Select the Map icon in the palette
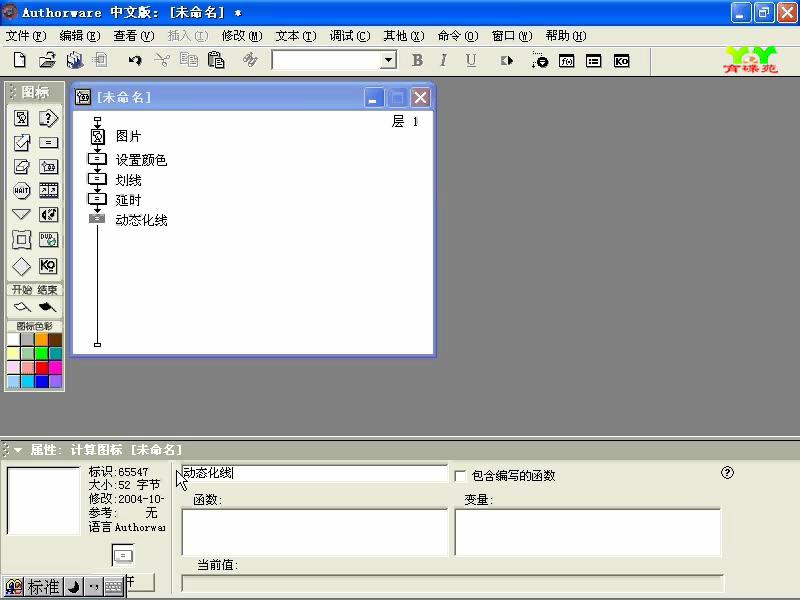Screen dimensions: 800x600 48,167
